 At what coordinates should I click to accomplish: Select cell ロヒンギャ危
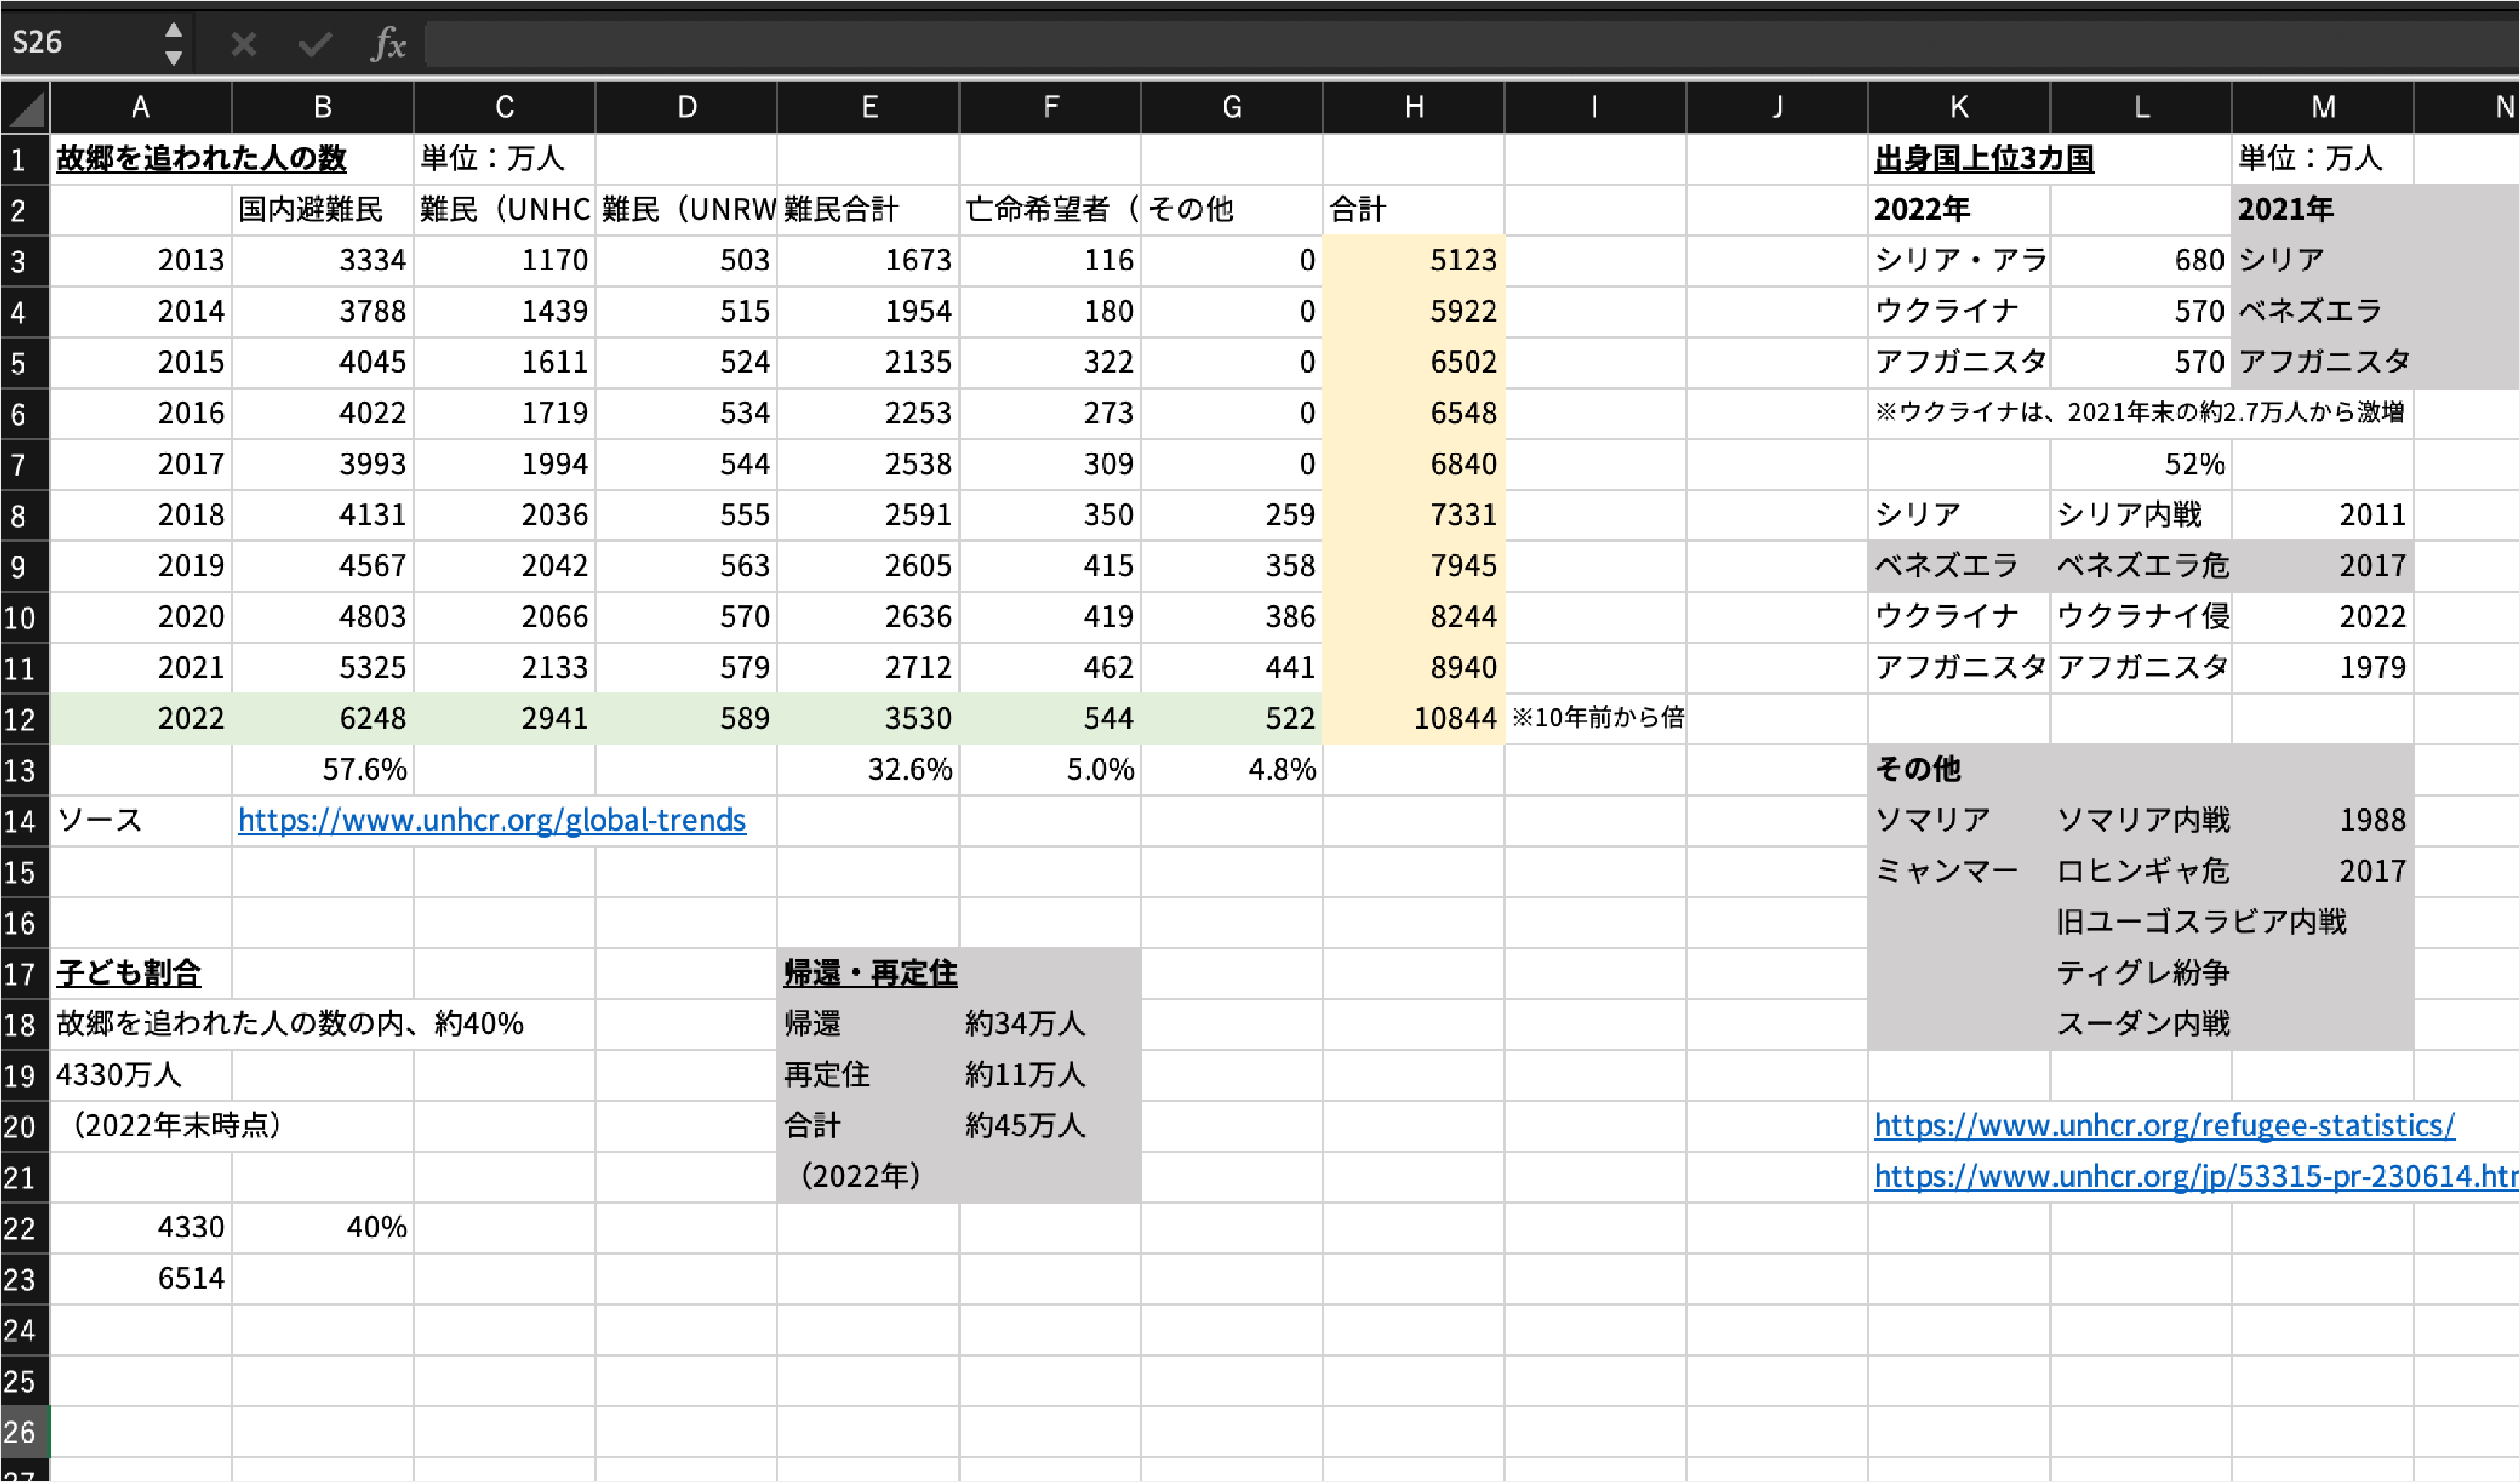(x=2141, y=872)
